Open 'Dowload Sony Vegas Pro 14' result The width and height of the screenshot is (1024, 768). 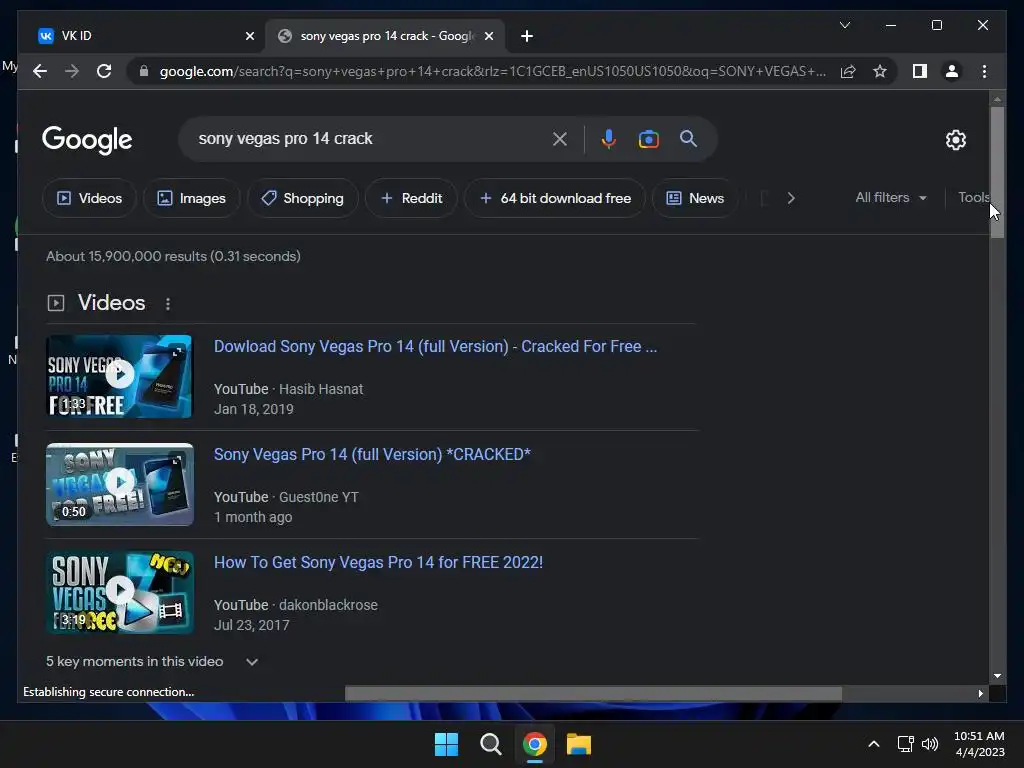[436, 346]
